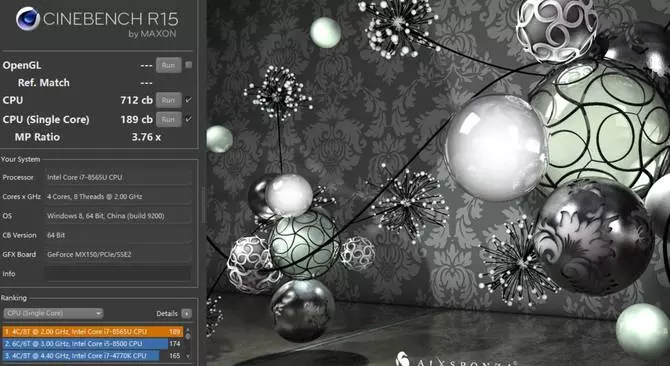
Task: Click the ranking list scroll-up arrow
Action: (x=188, y=331)
